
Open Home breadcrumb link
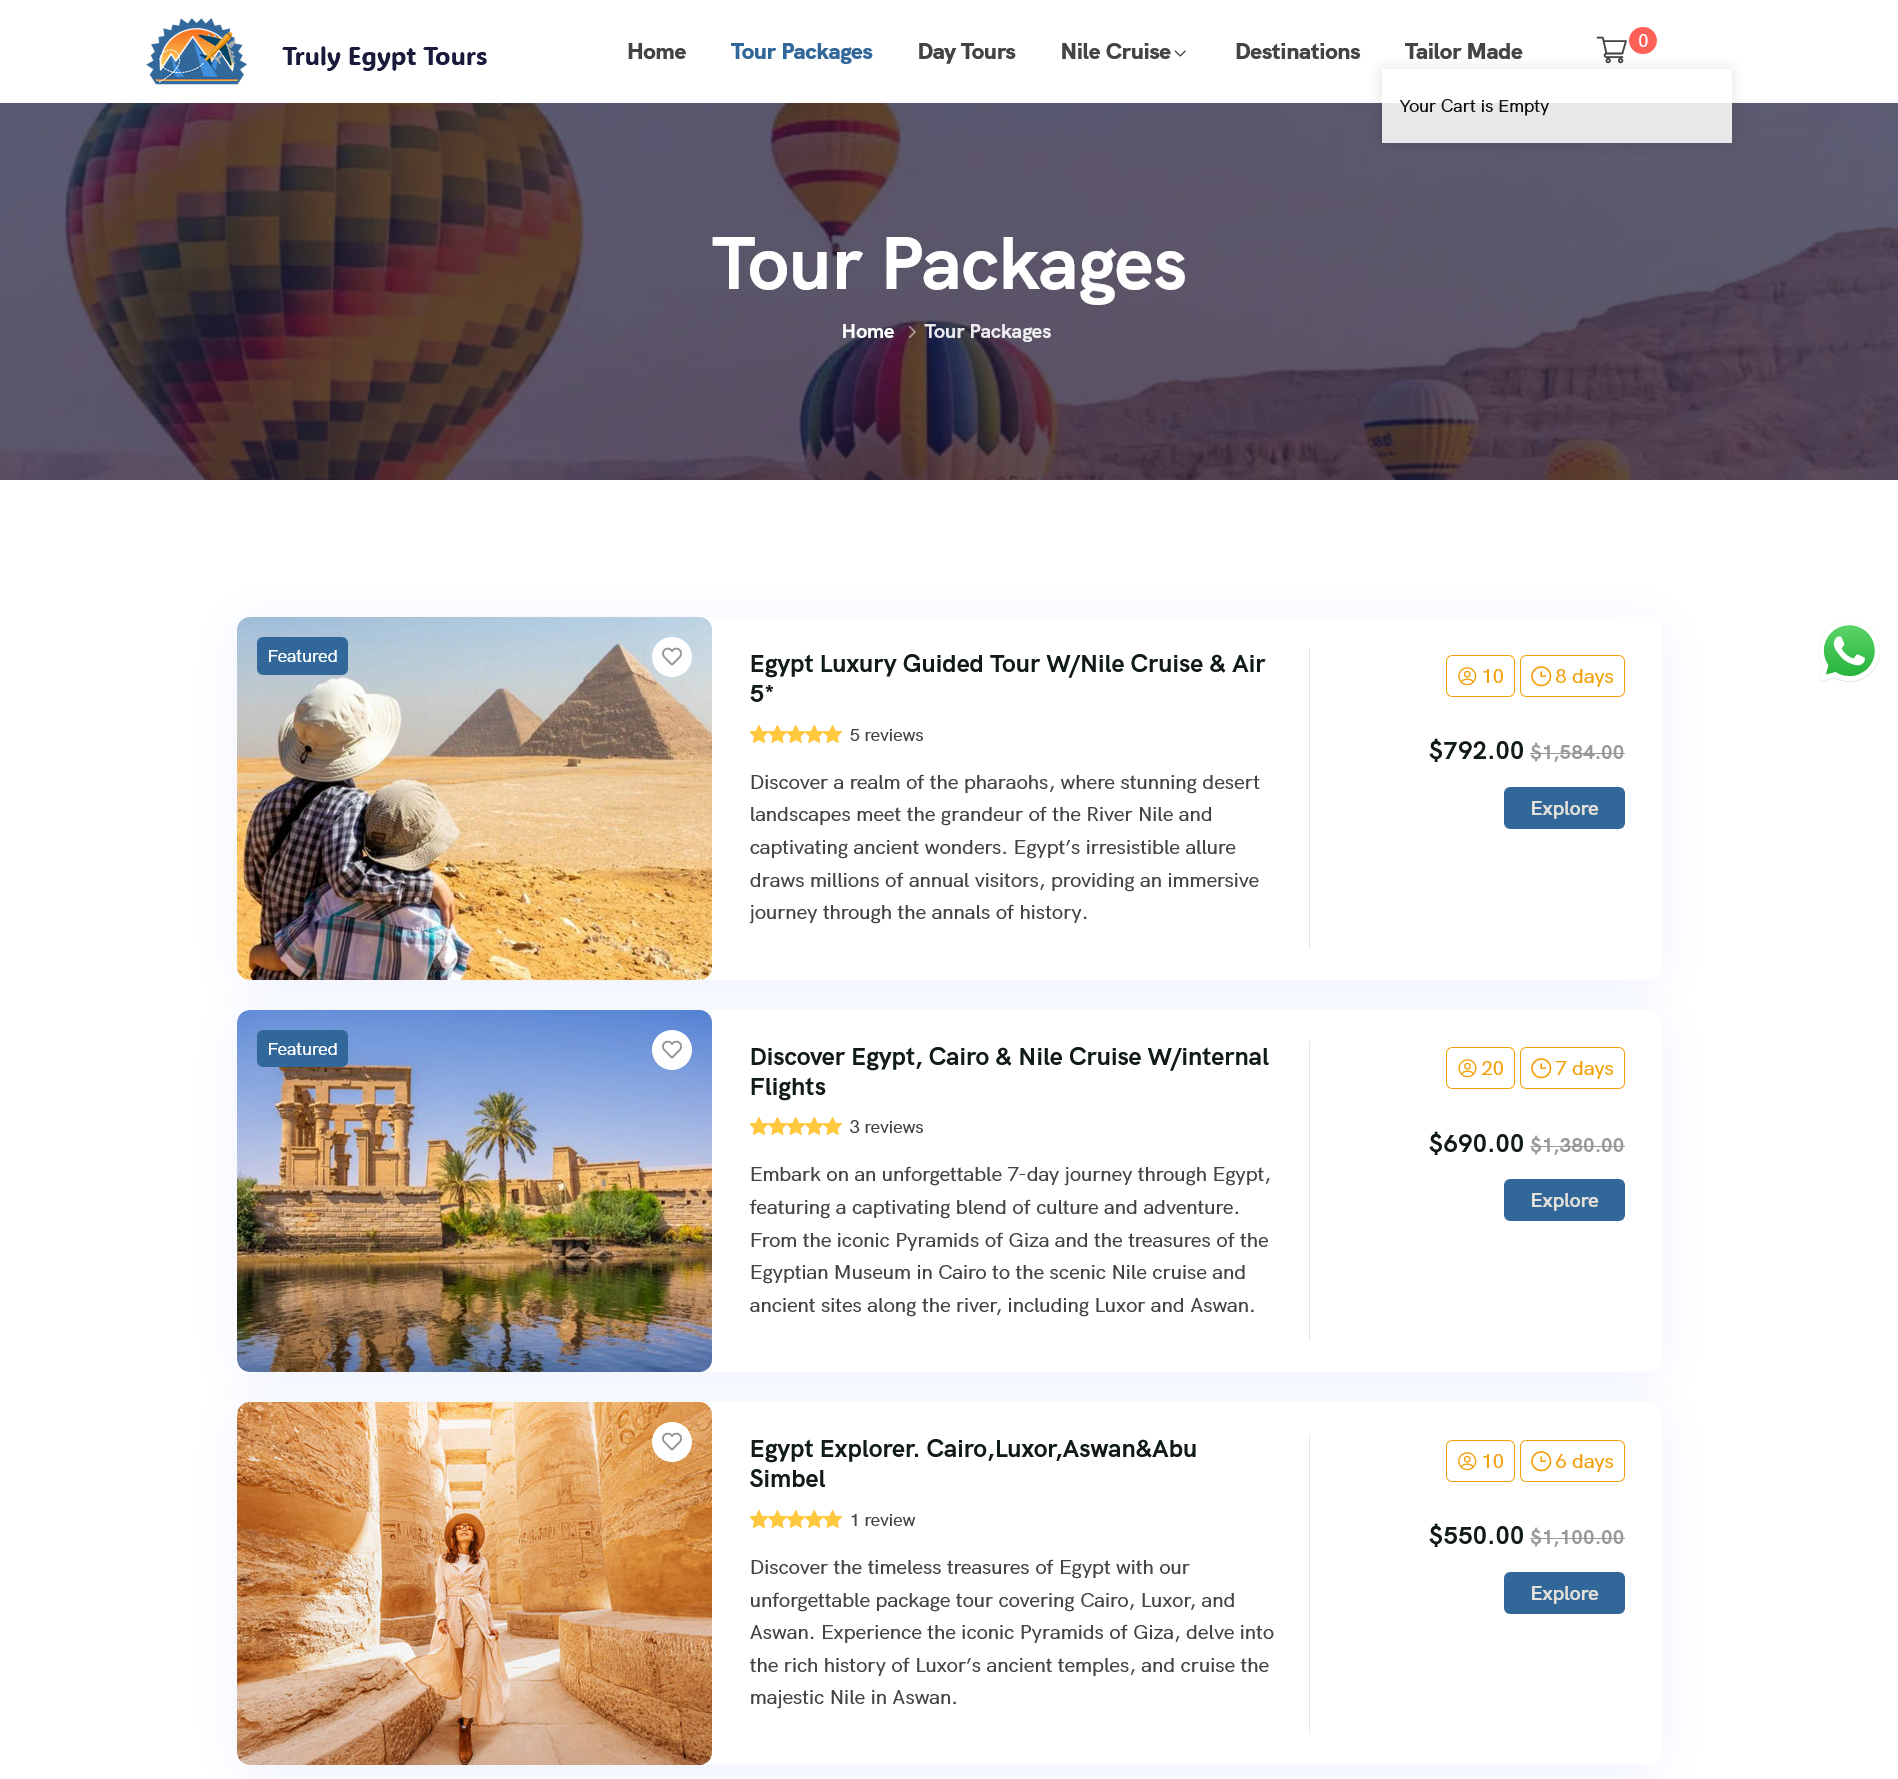click(x=868, y=332)
